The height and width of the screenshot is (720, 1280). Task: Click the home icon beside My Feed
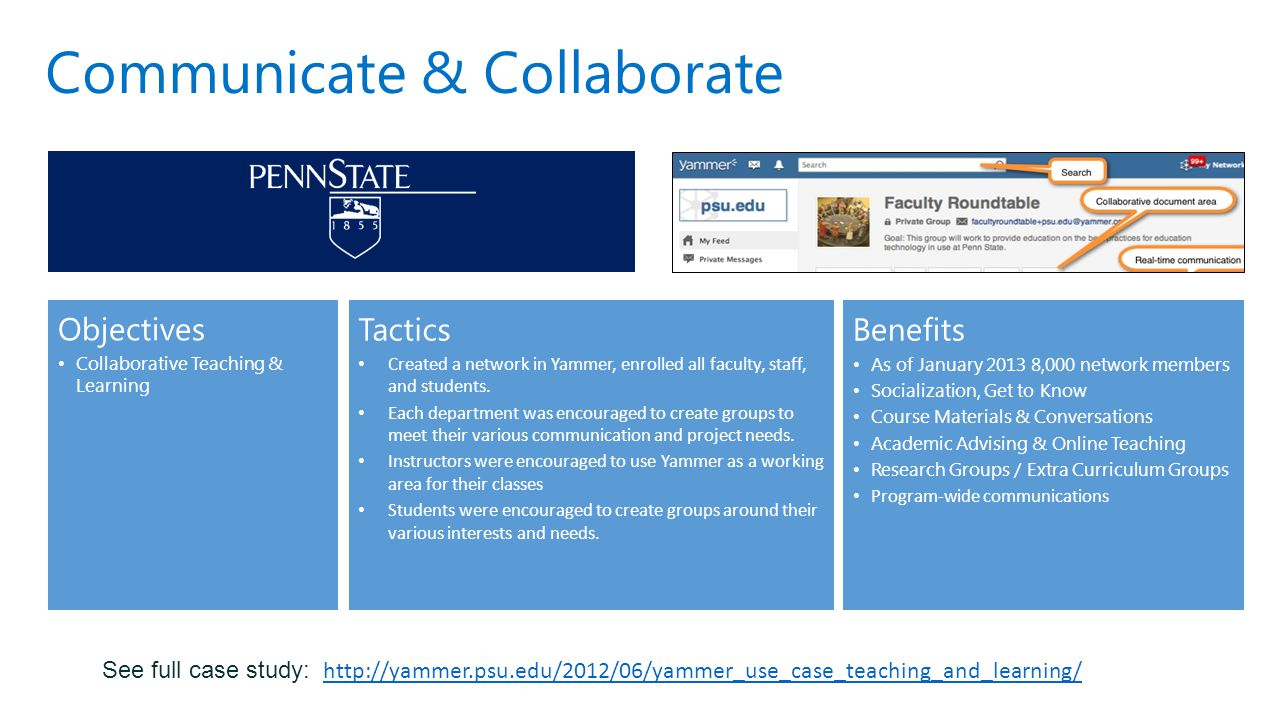[688, 241]
